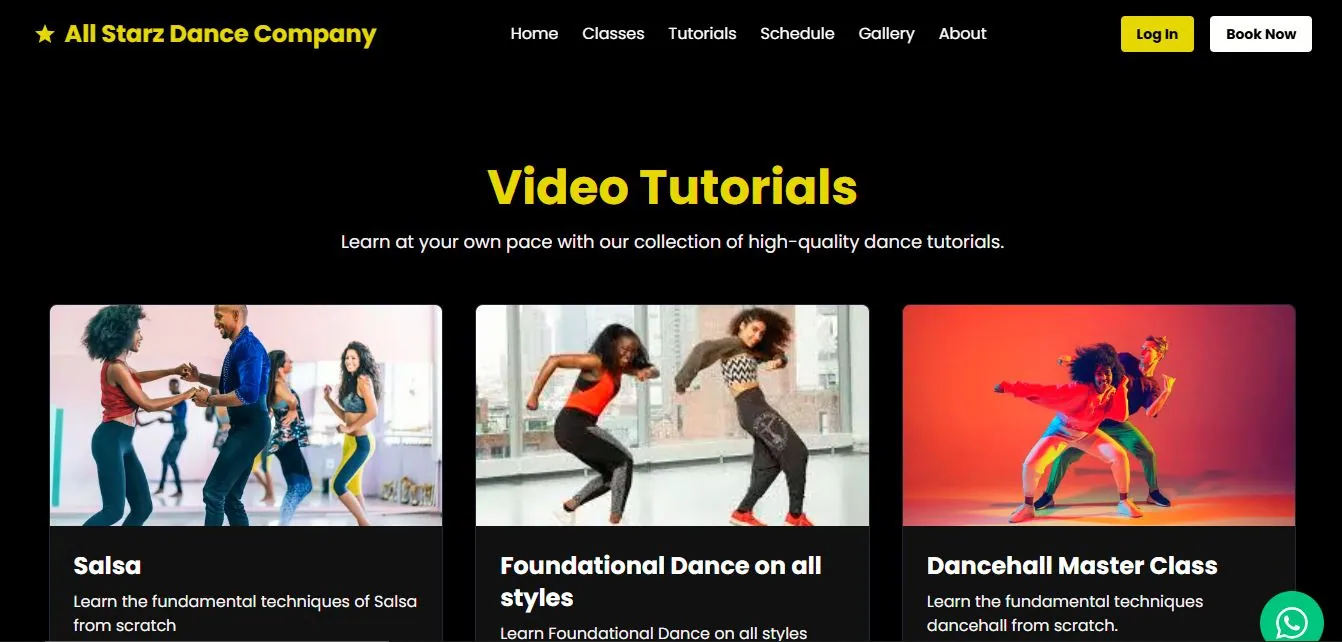Image resolution: width=1342 pixels, height=642 pixels.
Task: Visit the Gallery page link
Action: pyautogui.click(x=886, y=33)
